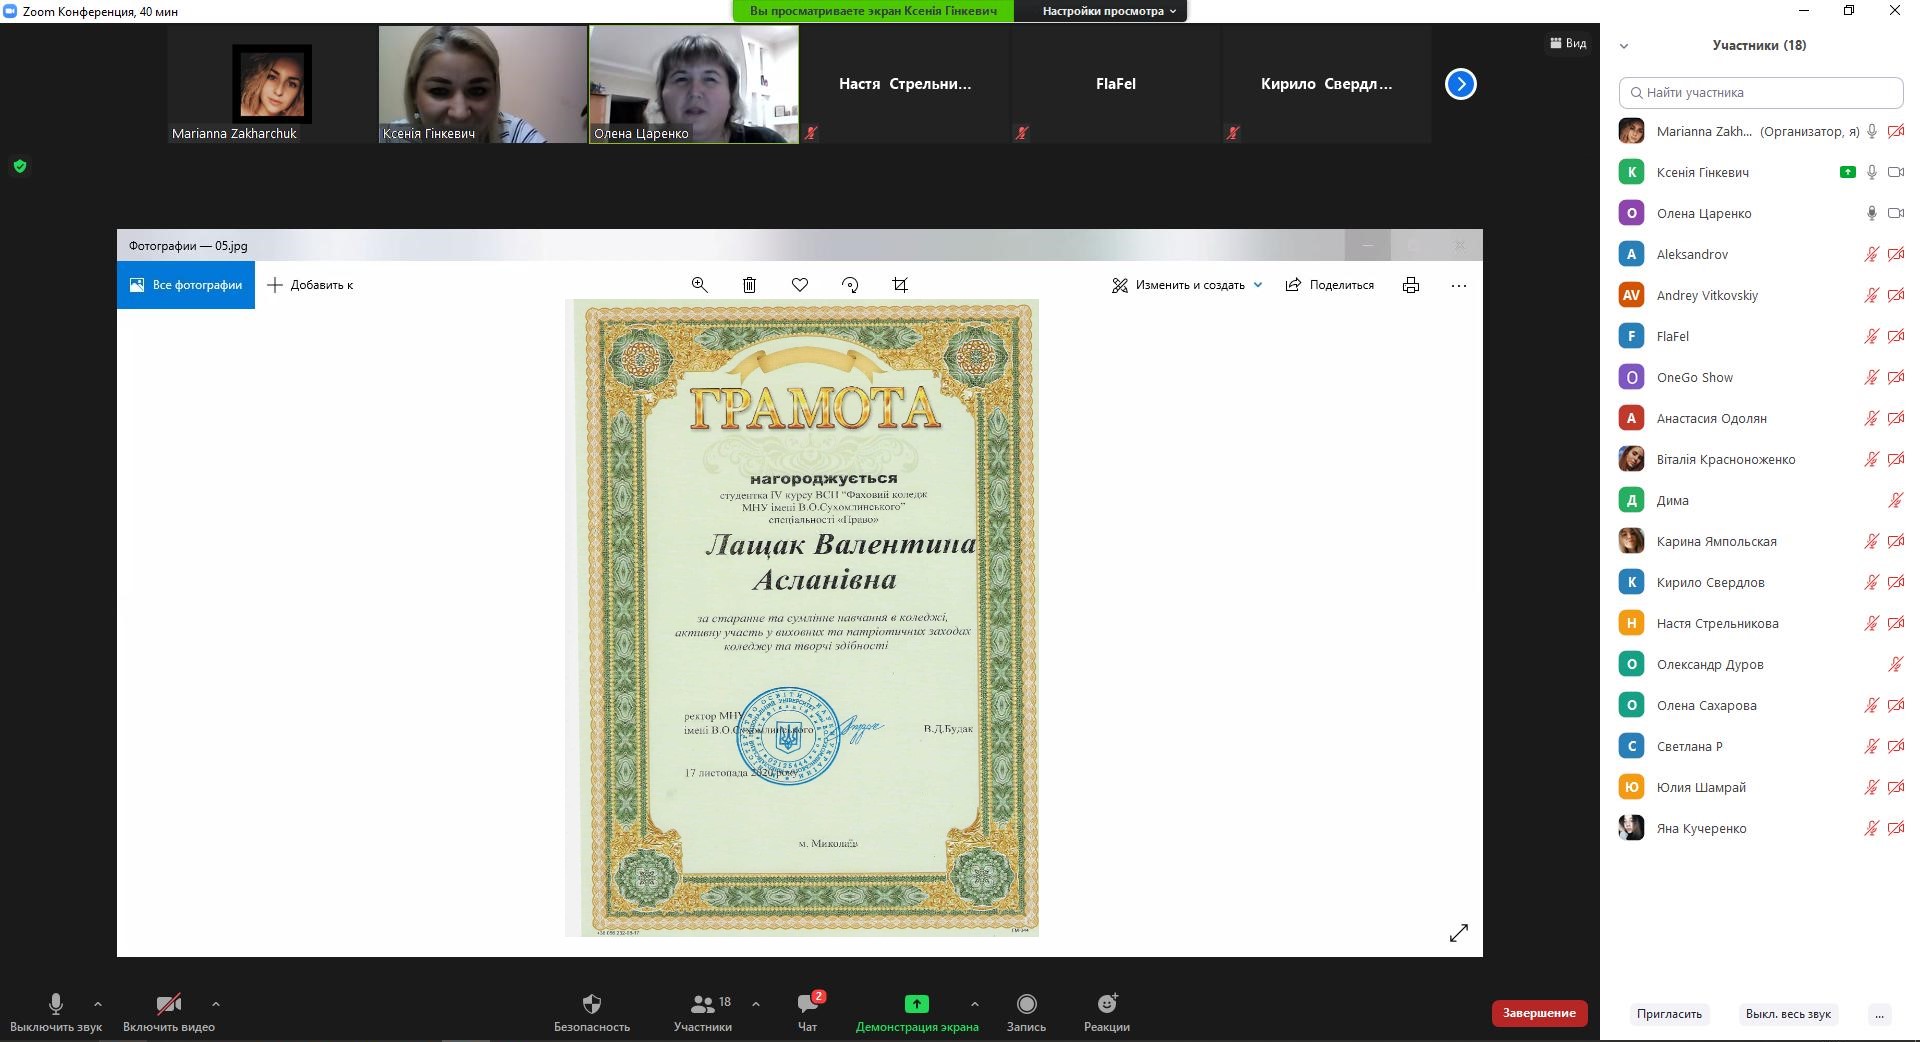
Task: Click the Пригласить invite button
Action: coord(1669,1013)
